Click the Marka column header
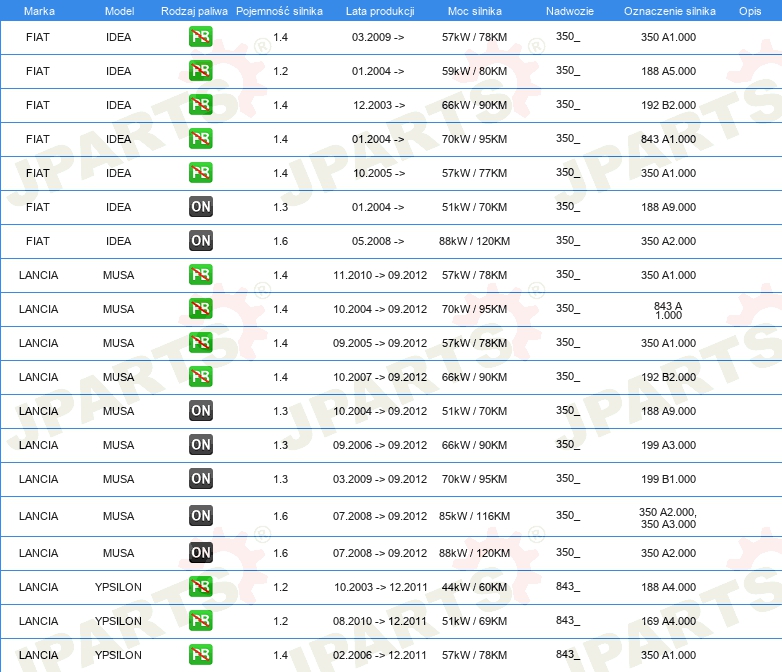 tap(39, 11)
